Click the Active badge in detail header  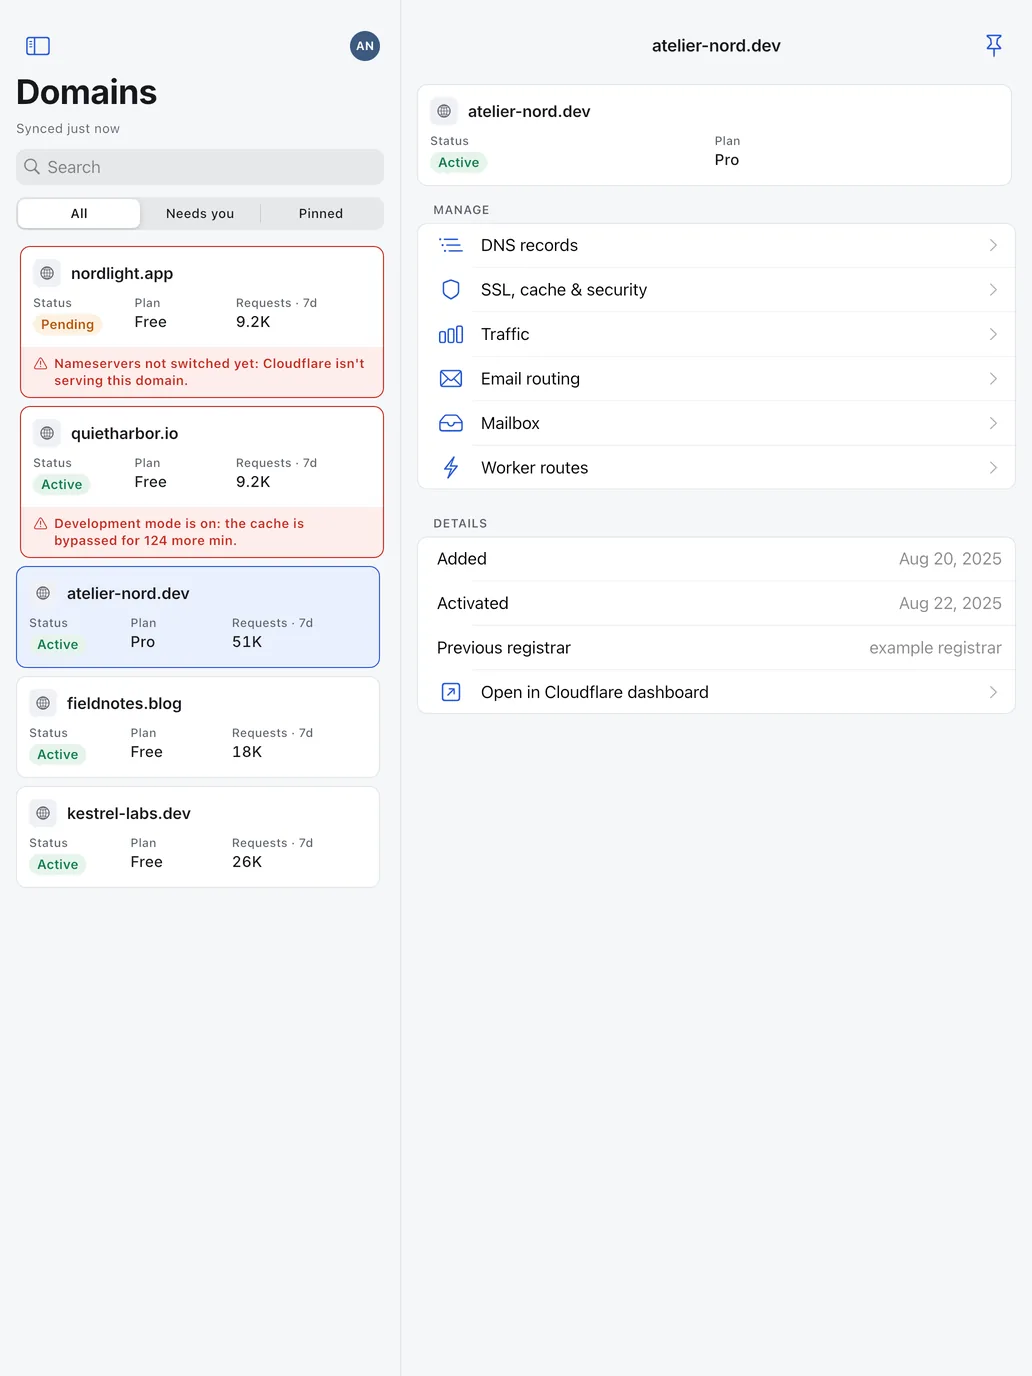[459, 162]
